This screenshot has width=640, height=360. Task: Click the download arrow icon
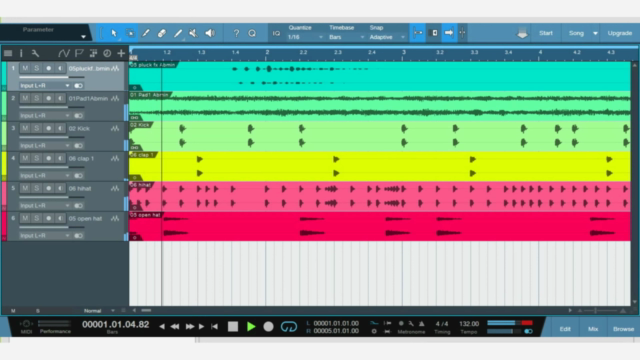[522, 33]
